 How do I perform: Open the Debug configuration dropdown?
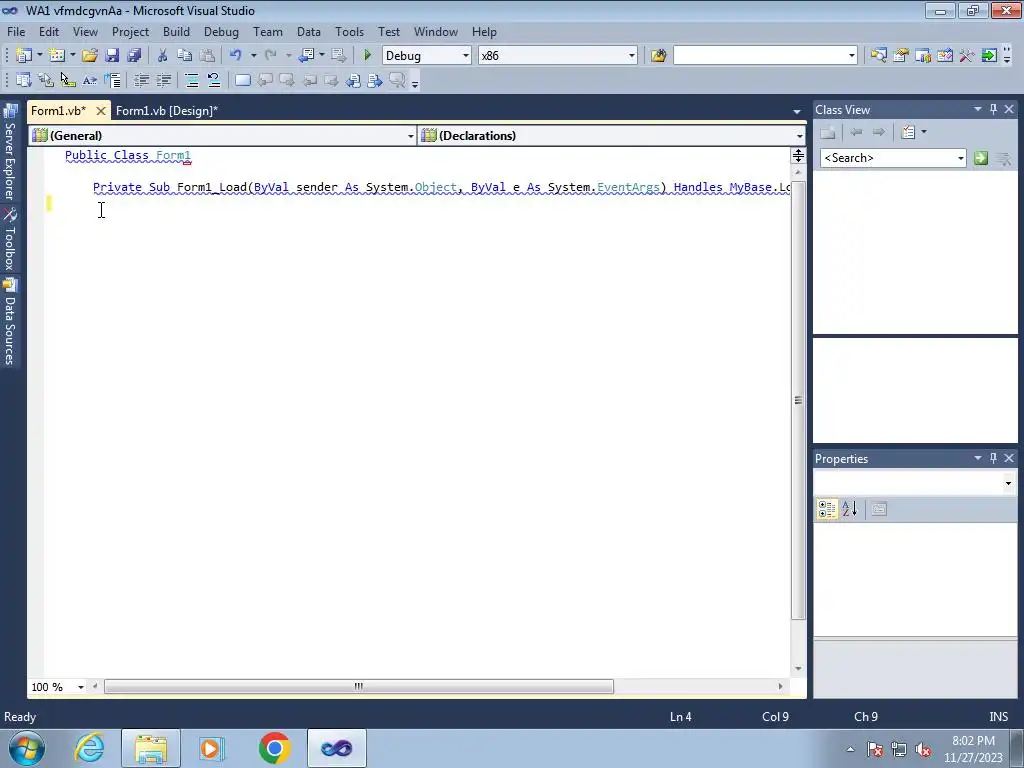[x=466, y=56]
